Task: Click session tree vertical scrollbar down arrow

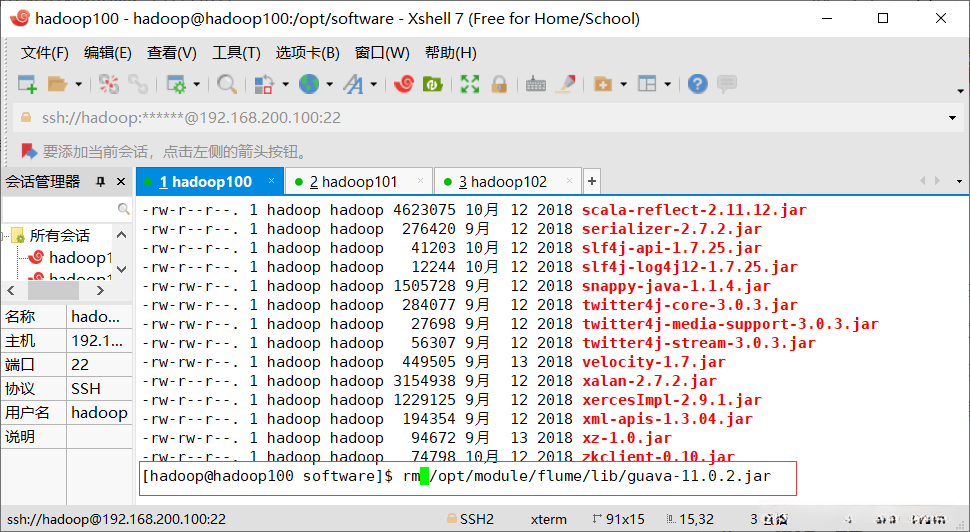Action: 122,268
